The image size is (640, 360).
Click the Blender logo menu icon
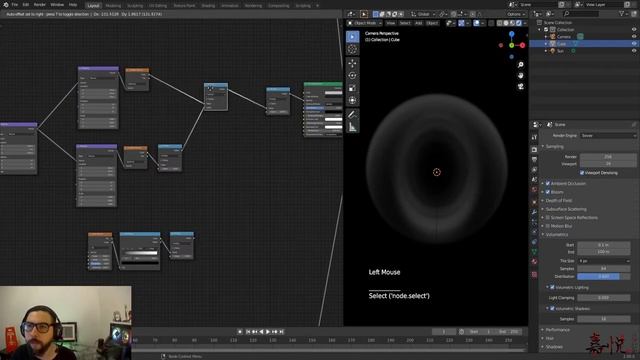click(x=5, y=4)
